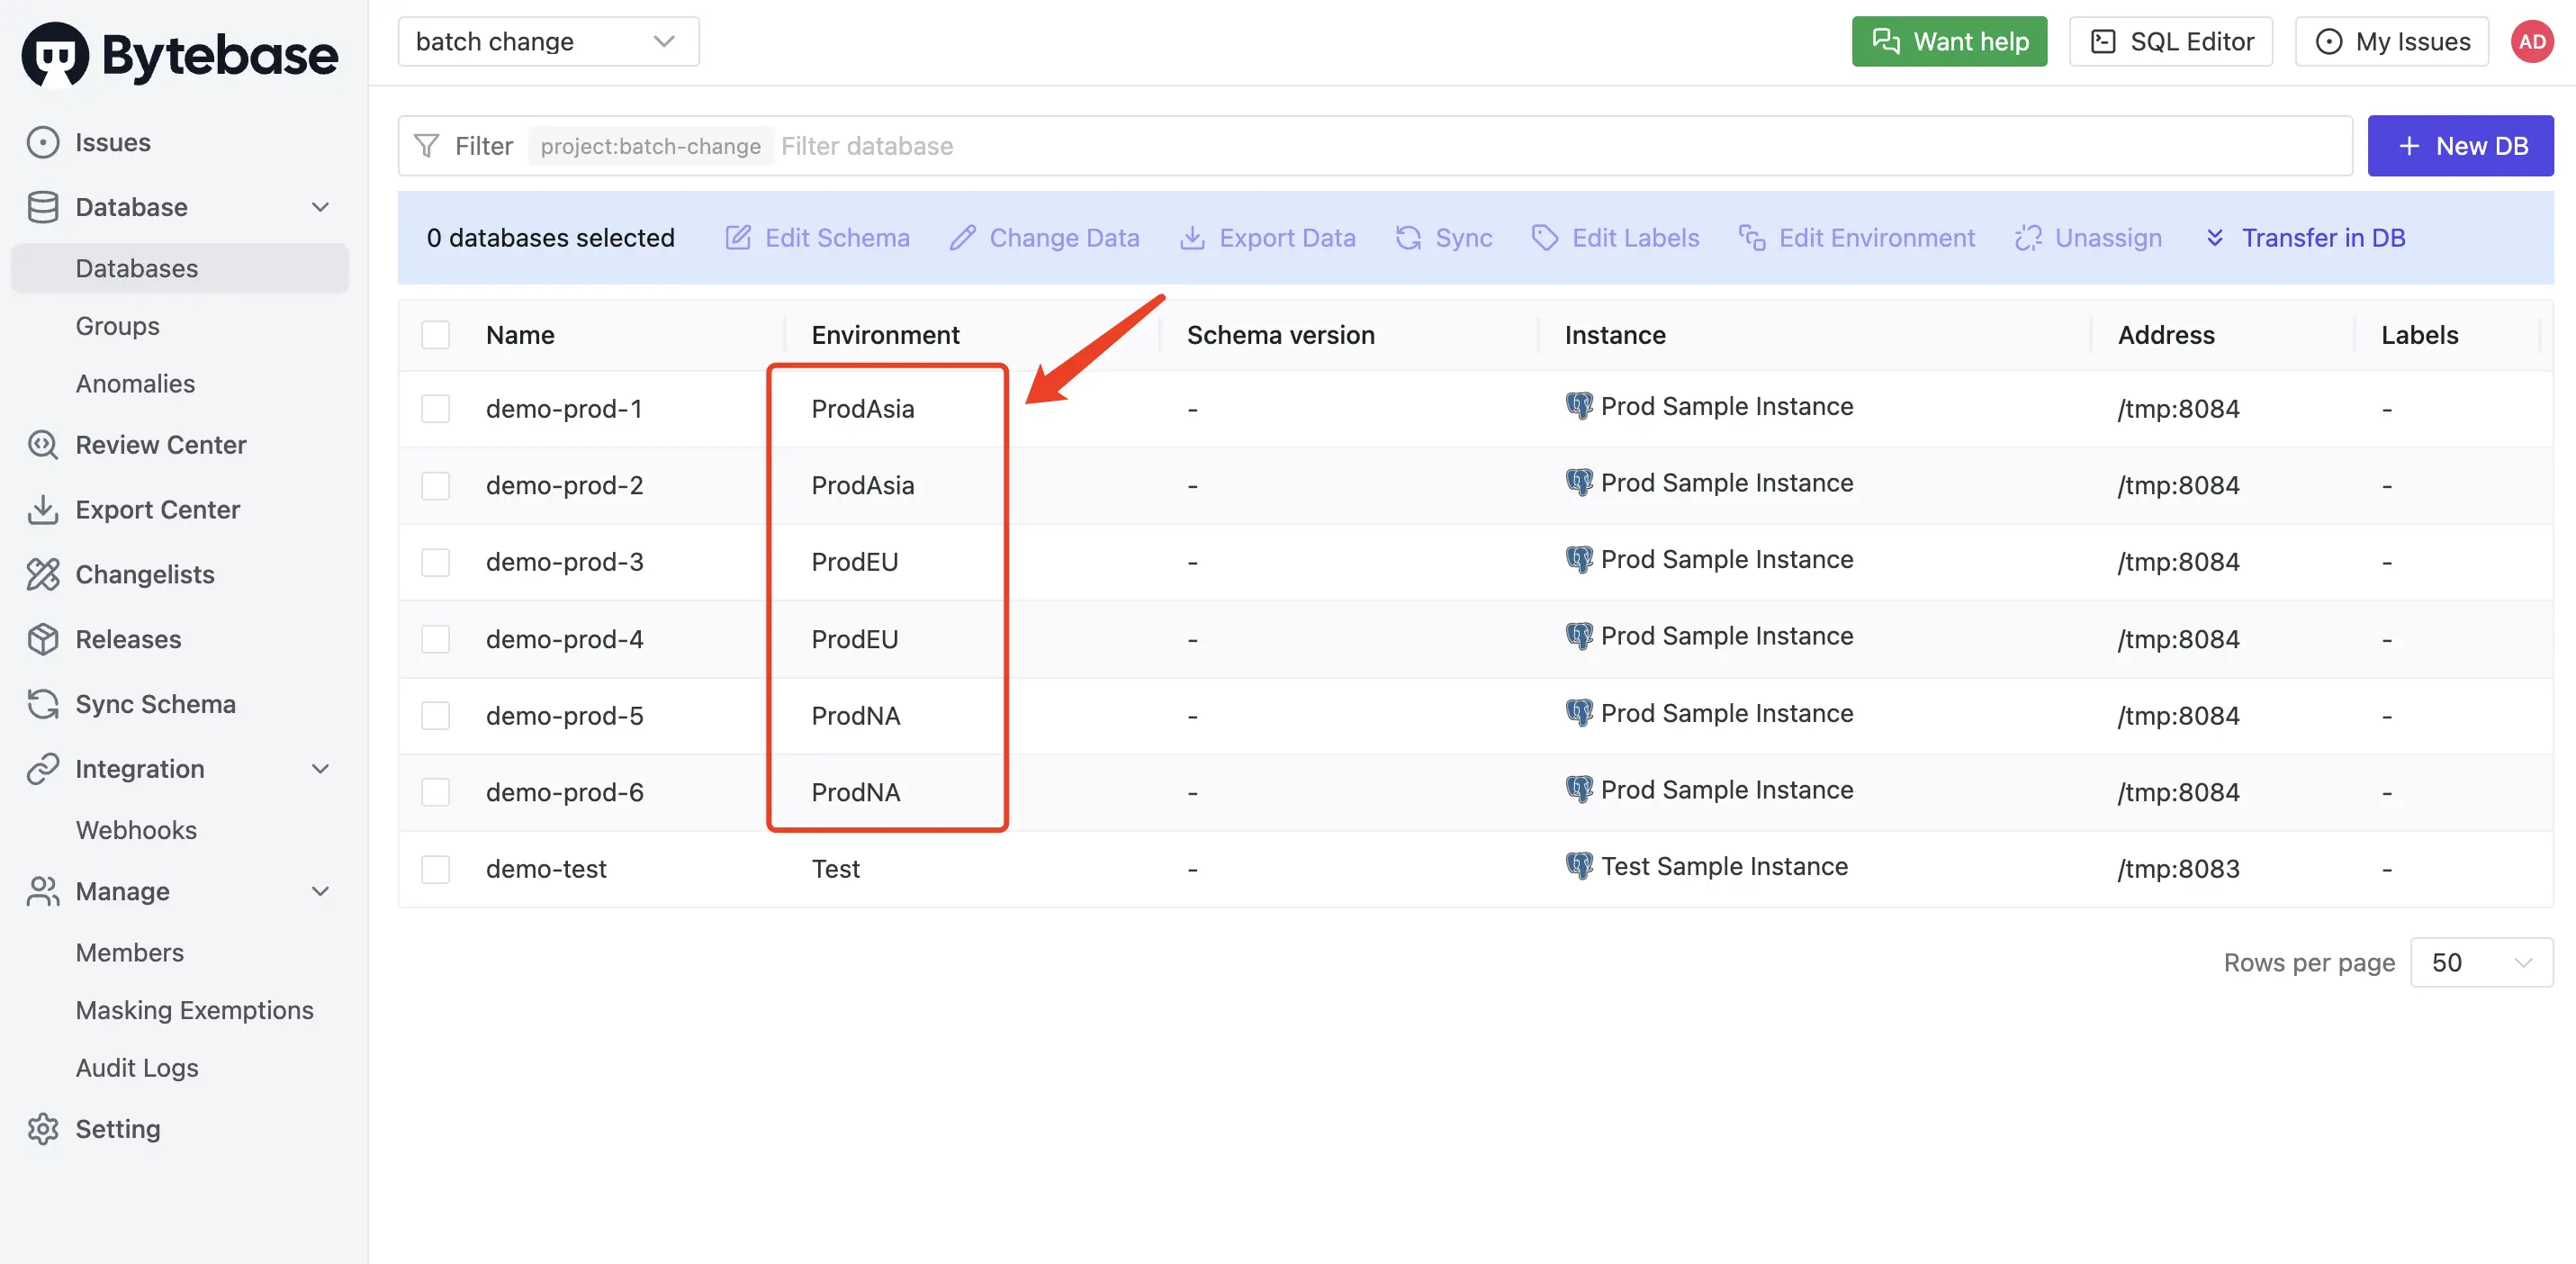The height and width of the screenshot is (1264, 2576).
Task: Click the Review Center magnifier icon
Action: pyautogui.click(x=42, y=444)
